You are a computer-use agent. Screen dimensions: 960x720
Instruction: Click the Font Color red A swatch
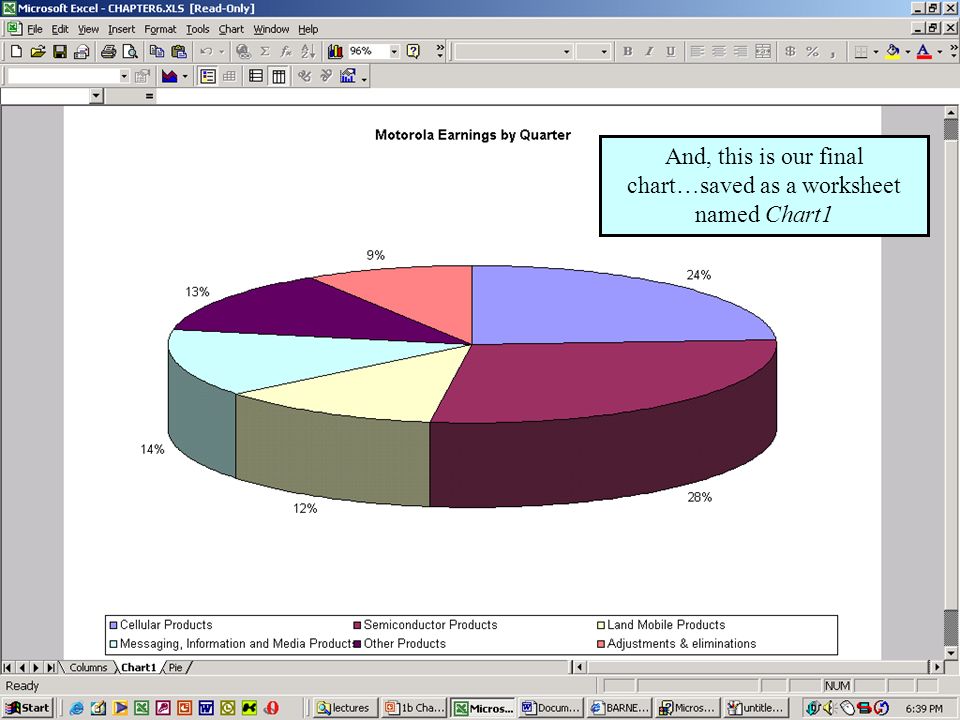coord(924,52)
